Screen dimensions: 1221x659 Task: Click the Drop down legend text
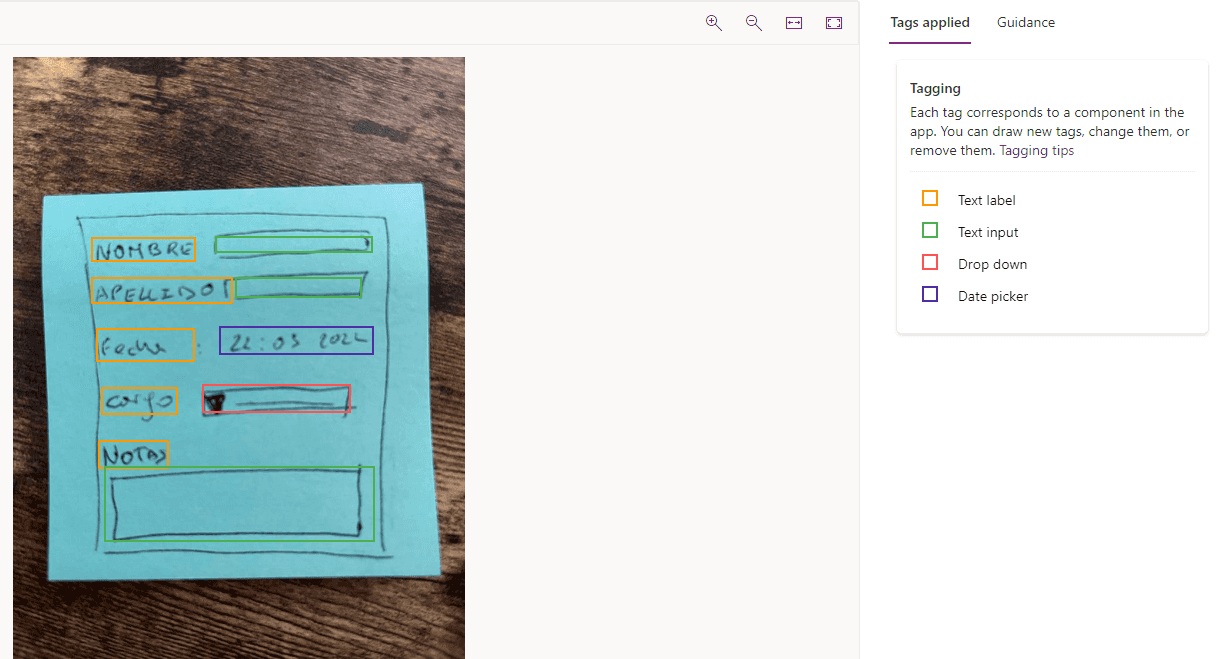[x=993, y=264]
